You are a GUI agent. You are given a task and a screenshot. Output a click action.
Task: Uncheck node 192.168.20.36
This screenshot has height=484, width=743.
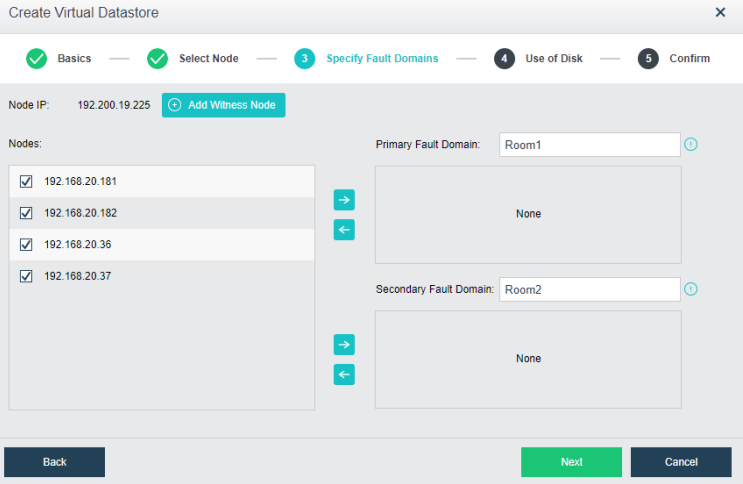[27, 245]
